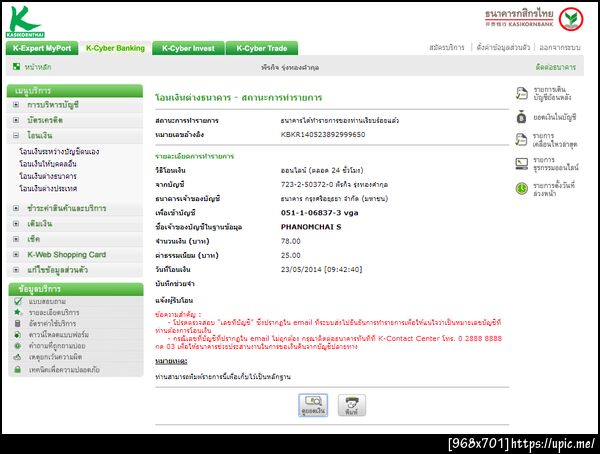Click the name PHANOMCHAI S
600x454 pixels.
click(311, 227)
